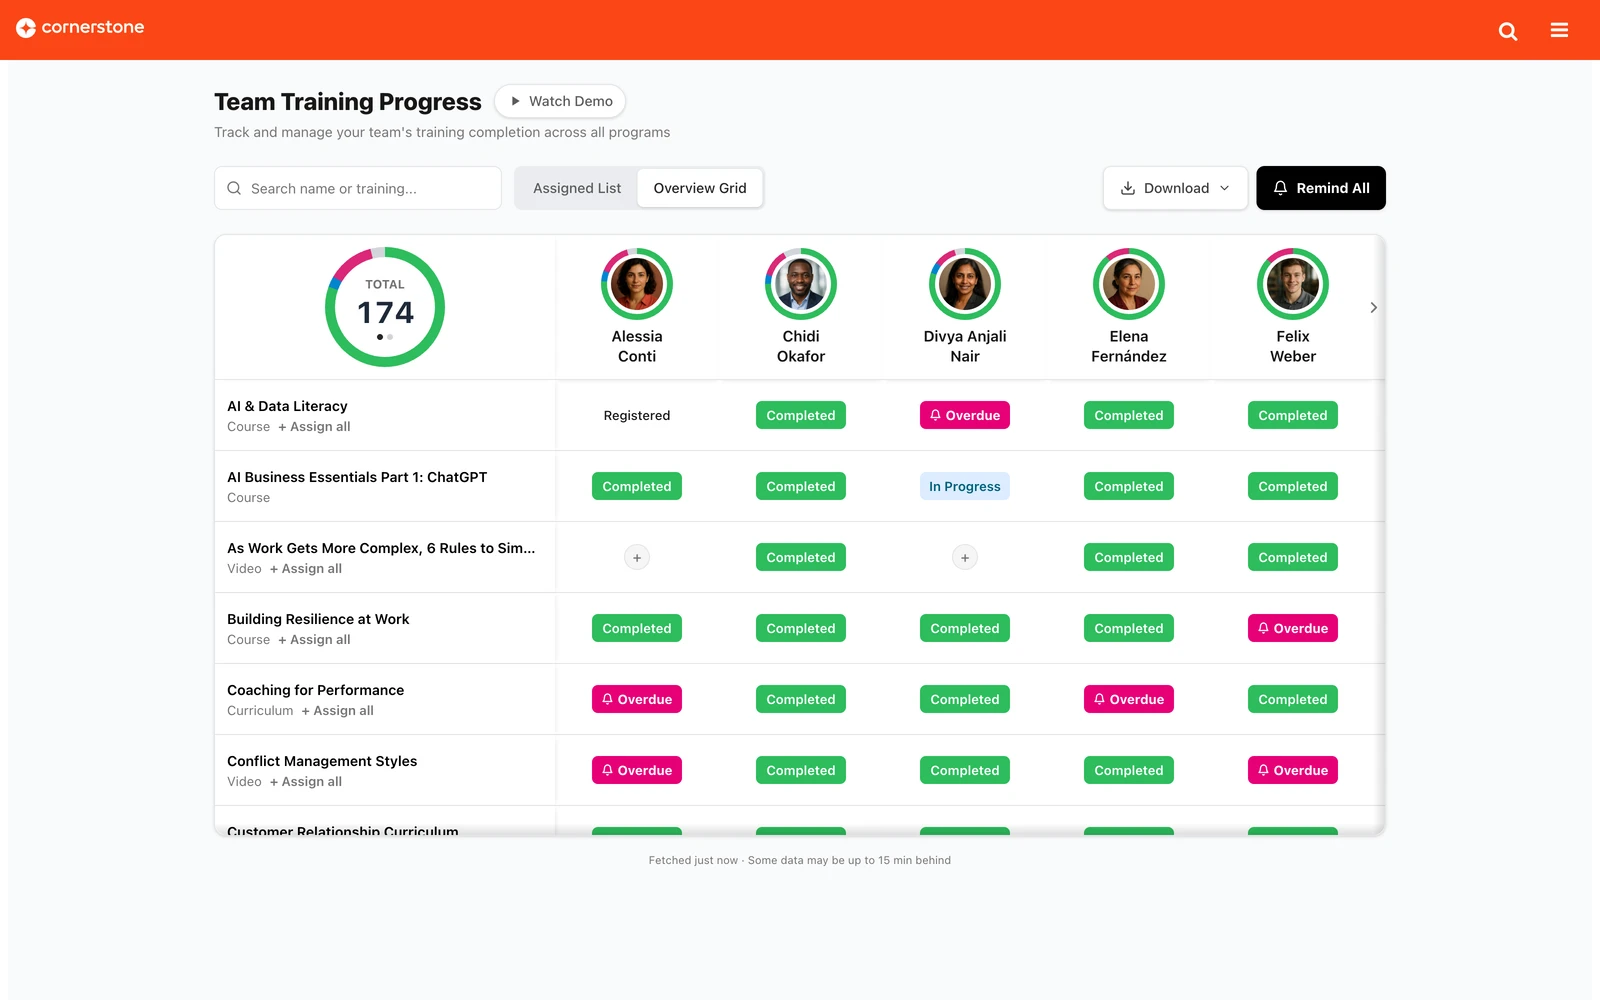Screen dimensions: 1600x1000
Task: Open the hamburger menu in the header
Action: point(1559,30)
